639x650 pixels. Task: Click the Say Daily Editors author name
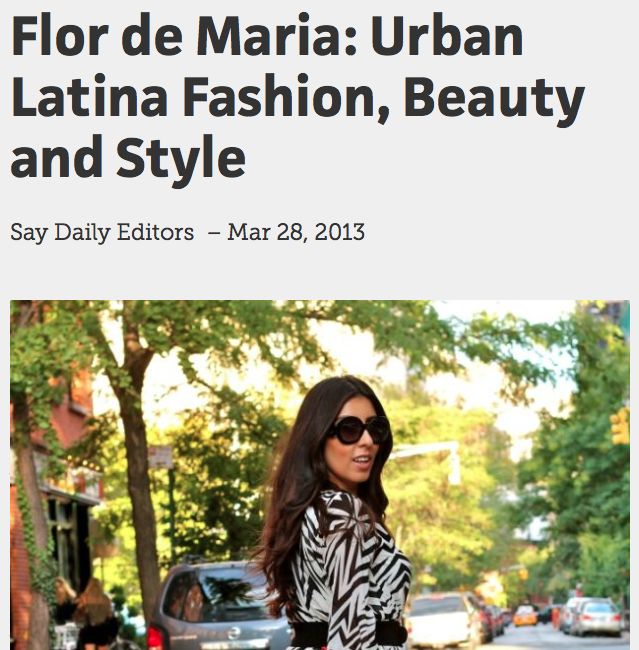tap(102, 232)
